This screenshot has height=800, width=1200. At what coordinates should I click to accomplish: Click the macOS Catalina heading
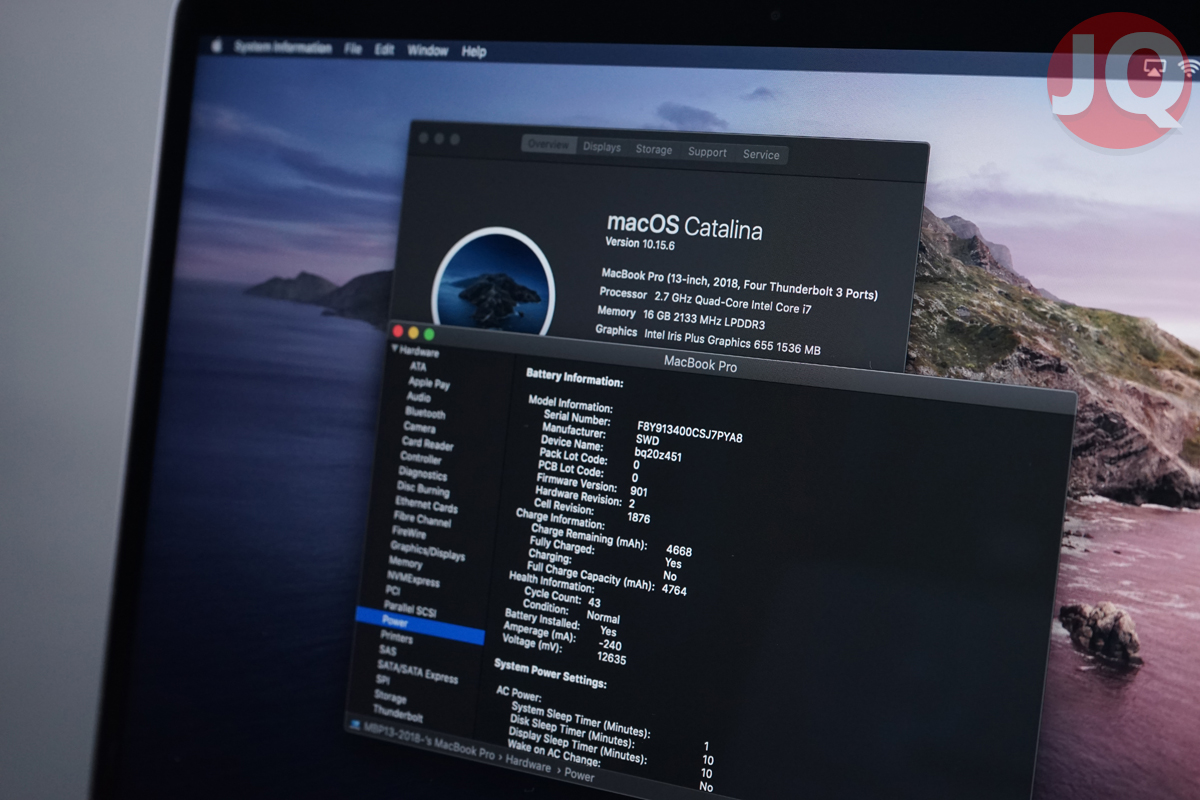(x=685, y=227)
